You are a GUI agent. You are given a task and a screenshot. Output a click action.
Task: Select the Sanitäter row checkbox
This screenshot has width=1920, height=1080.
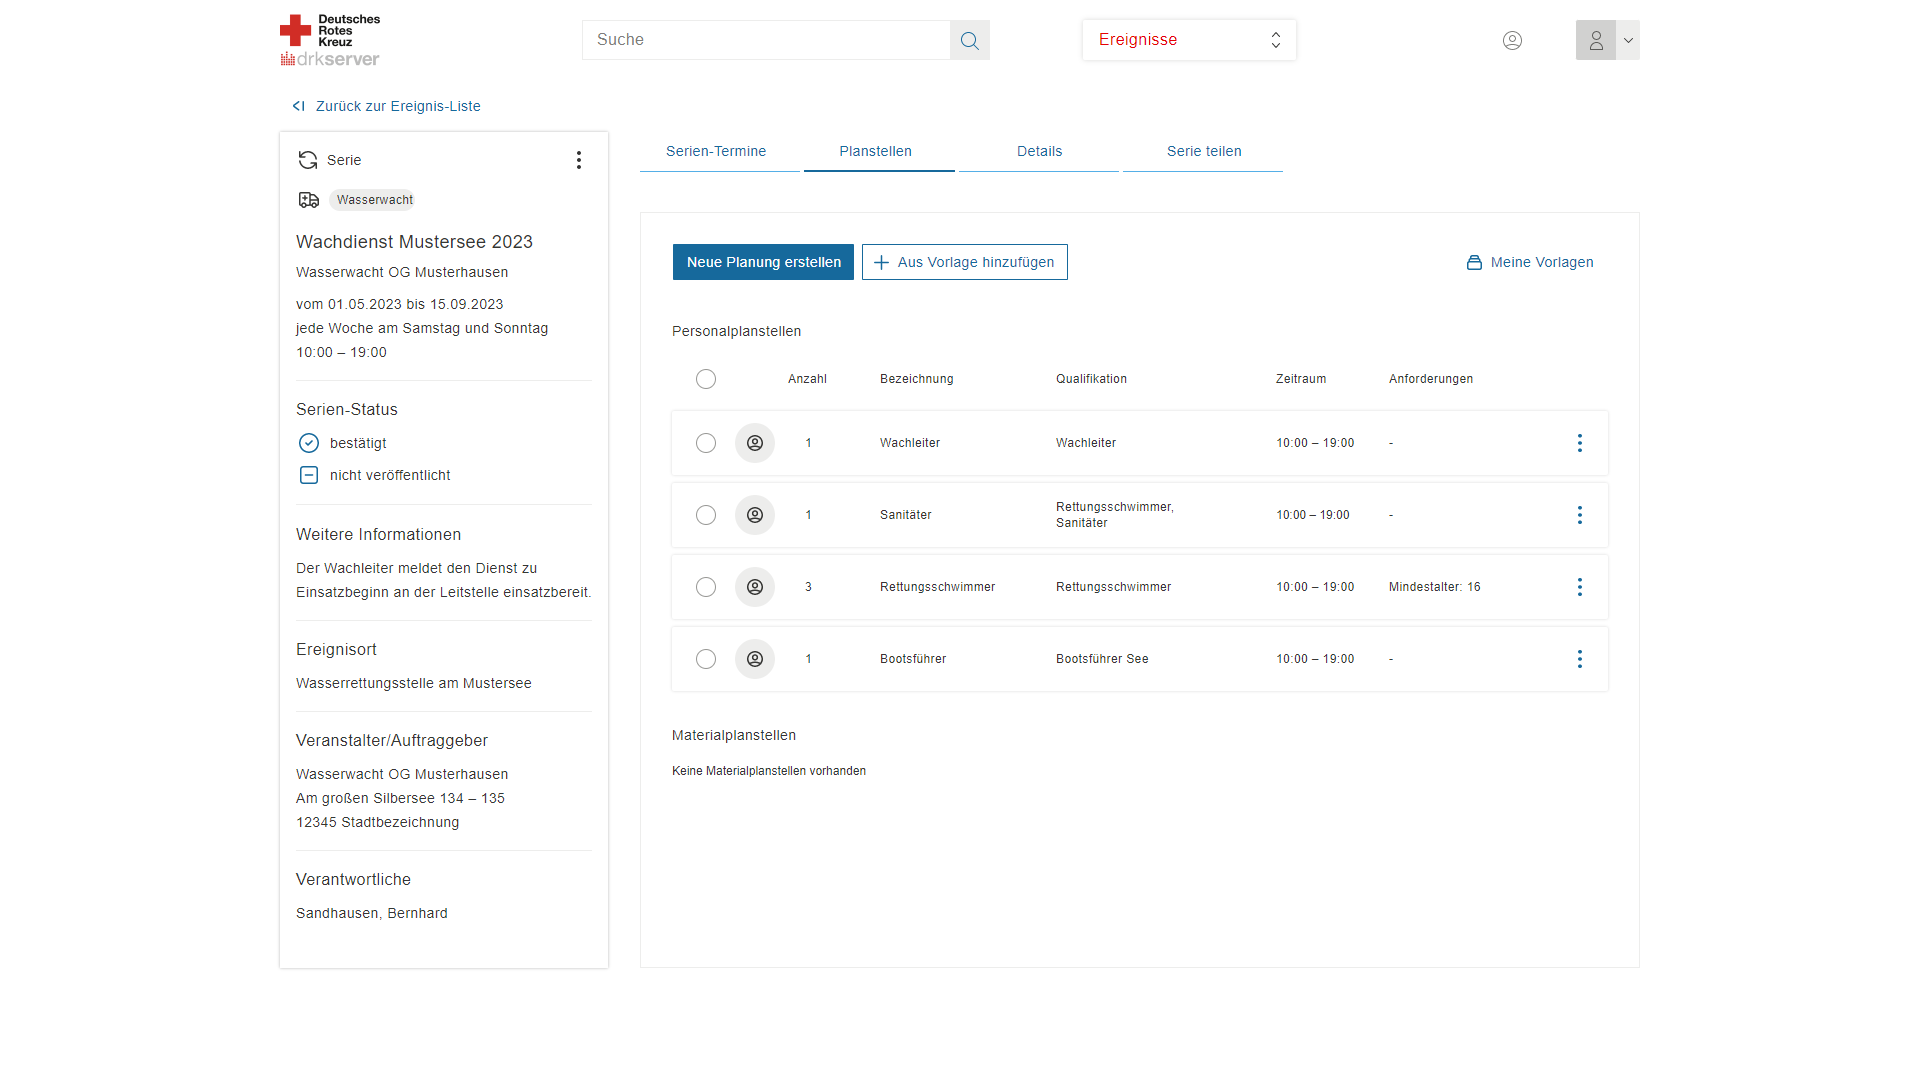[706, 515]
